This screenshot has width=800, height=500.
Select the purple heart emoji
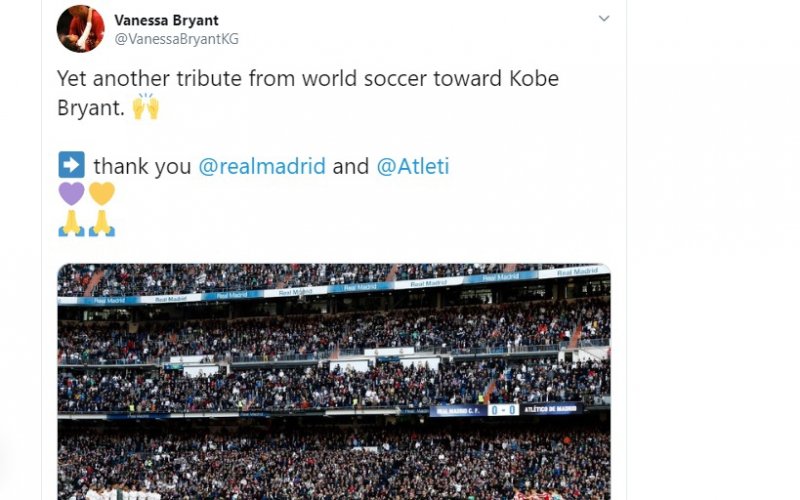tap(71, 193)
